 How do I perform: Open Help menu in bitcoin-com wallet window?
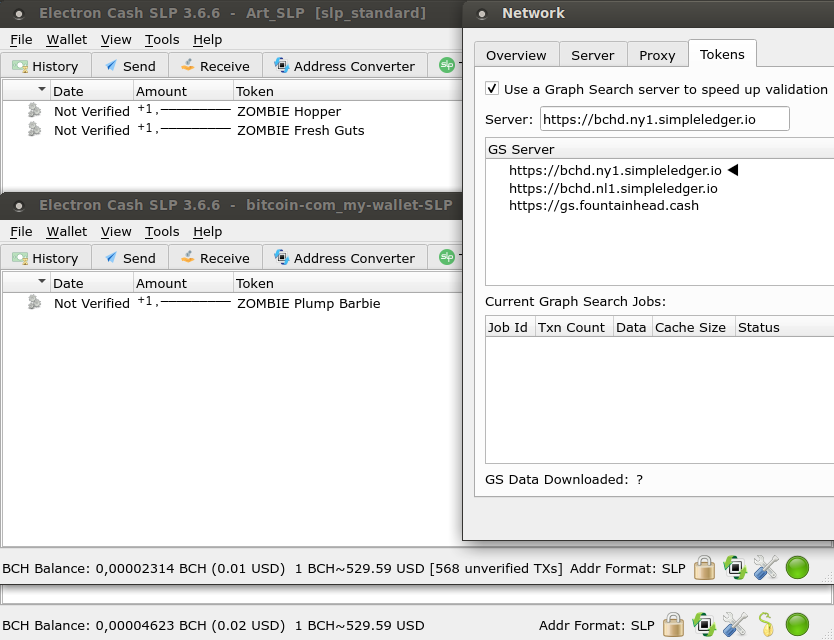207,232
